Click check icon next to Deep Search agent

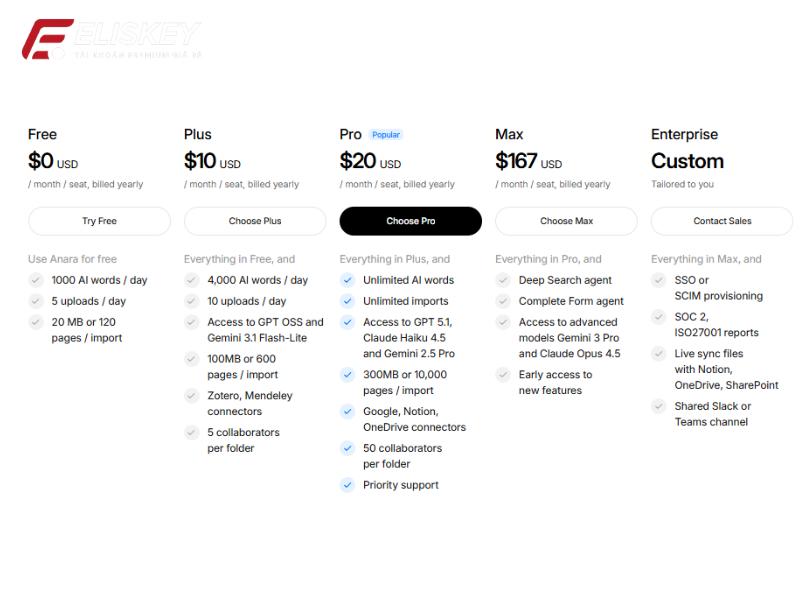click(503, 280)
